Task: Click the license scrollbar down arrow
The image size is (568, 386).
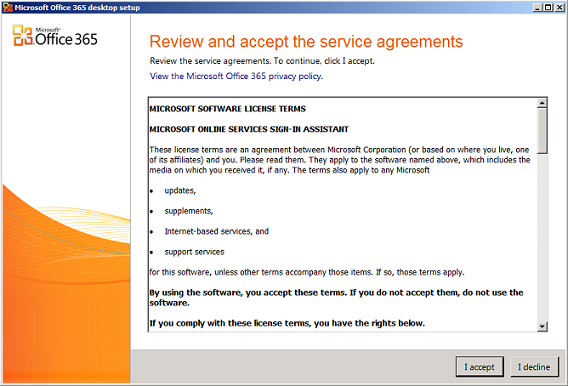Action: 542,326
